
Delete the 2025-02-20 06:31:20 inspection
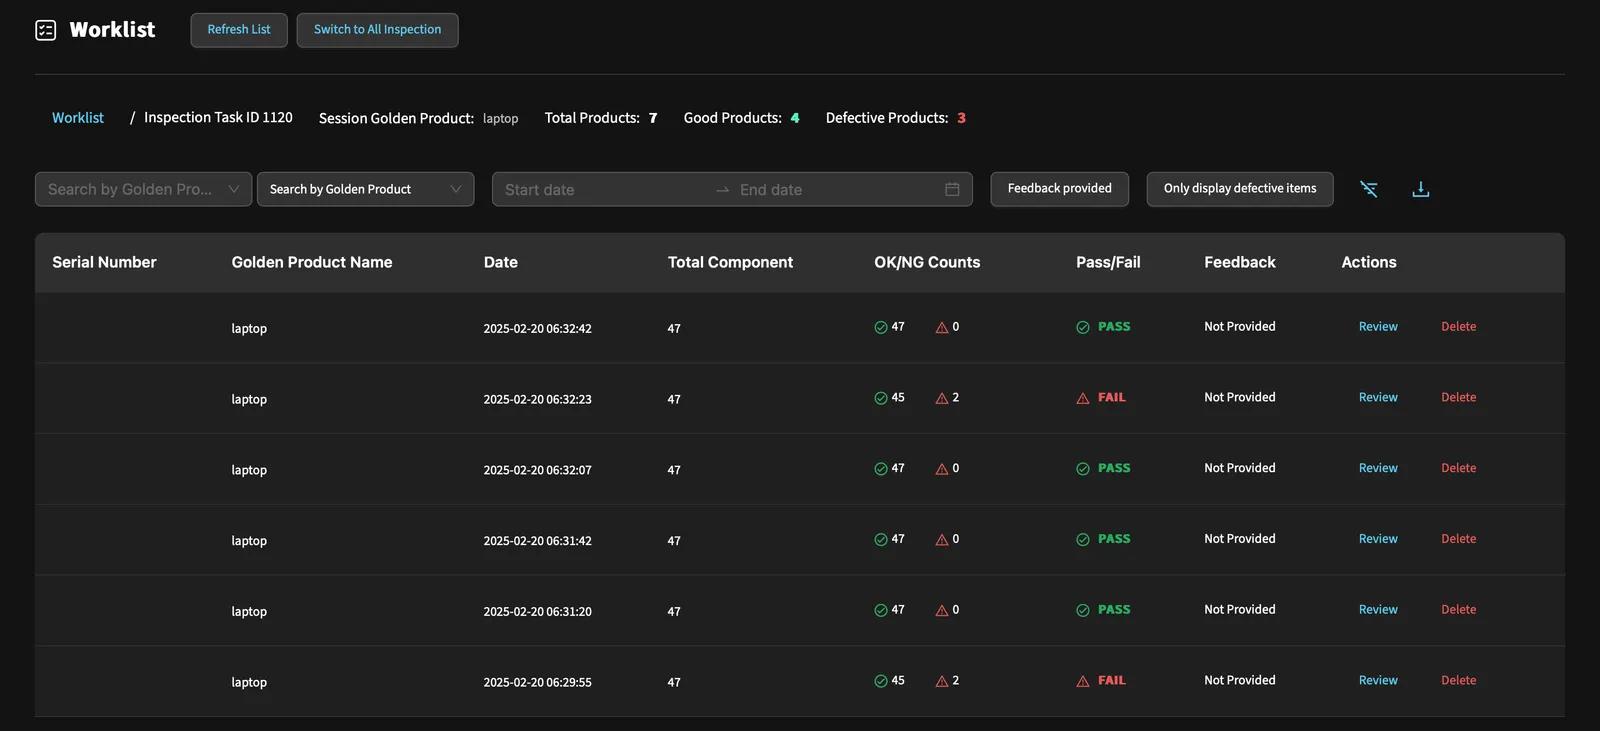coord(1458,610)
